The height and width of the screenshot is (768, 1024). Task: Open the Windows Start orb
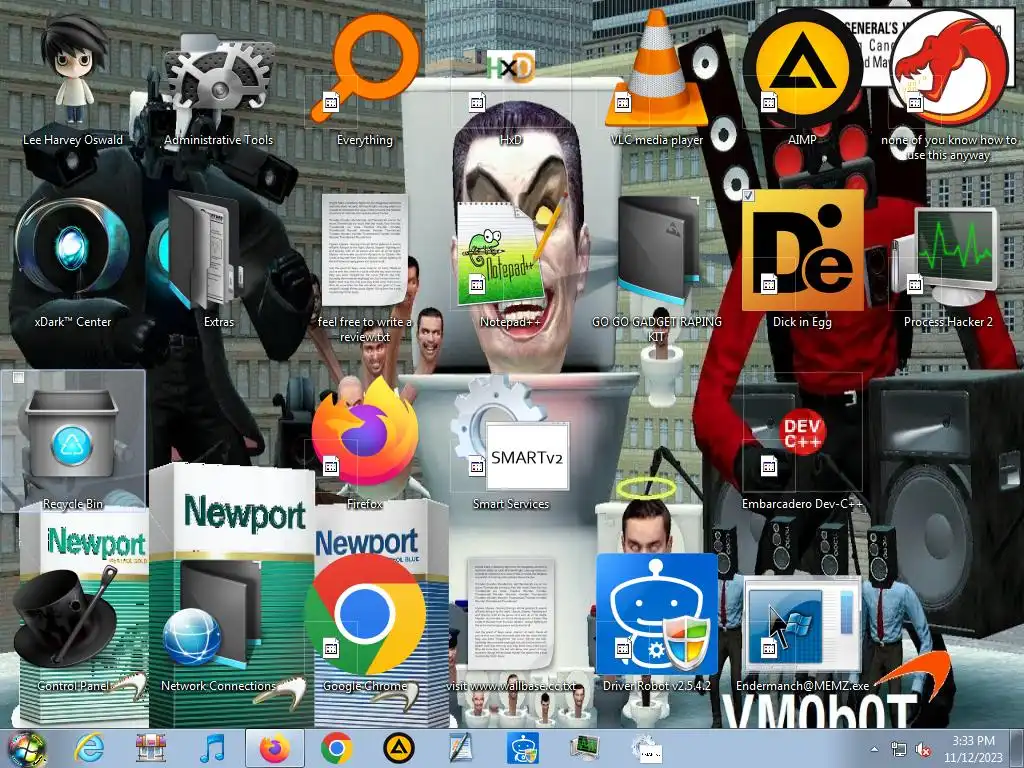26,748
